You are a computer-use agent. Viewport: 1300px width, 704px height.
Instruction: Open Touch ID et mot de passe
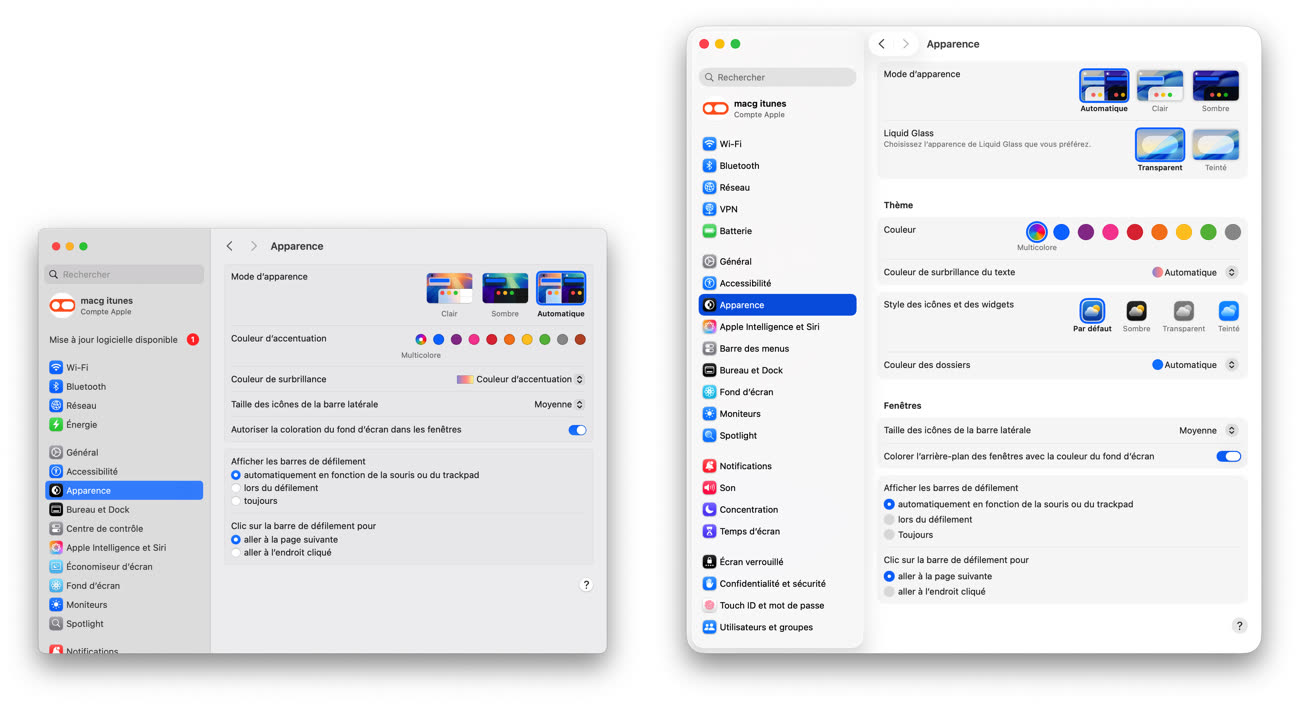pos(771,606)
